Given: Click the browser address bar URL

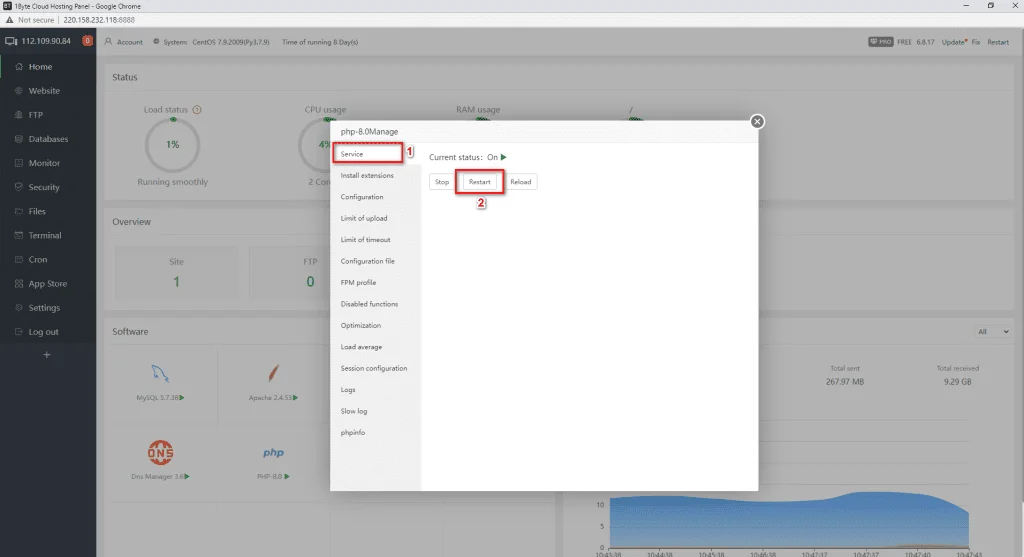Looking at the screenshot, I should 99,20.
